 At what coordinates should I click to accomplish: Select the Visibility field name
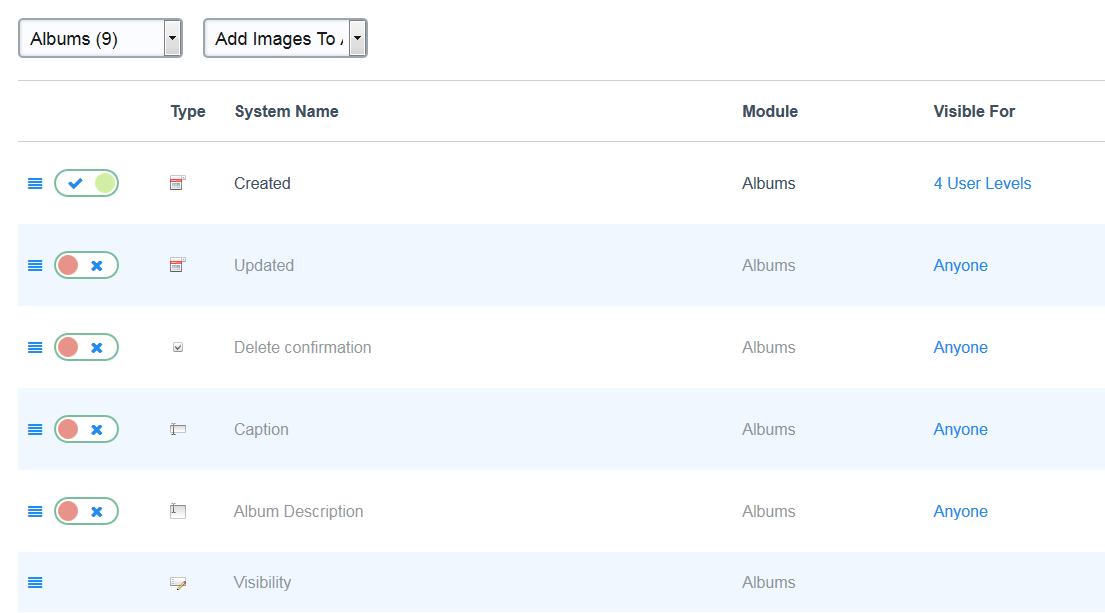click(x=262, y=583)
